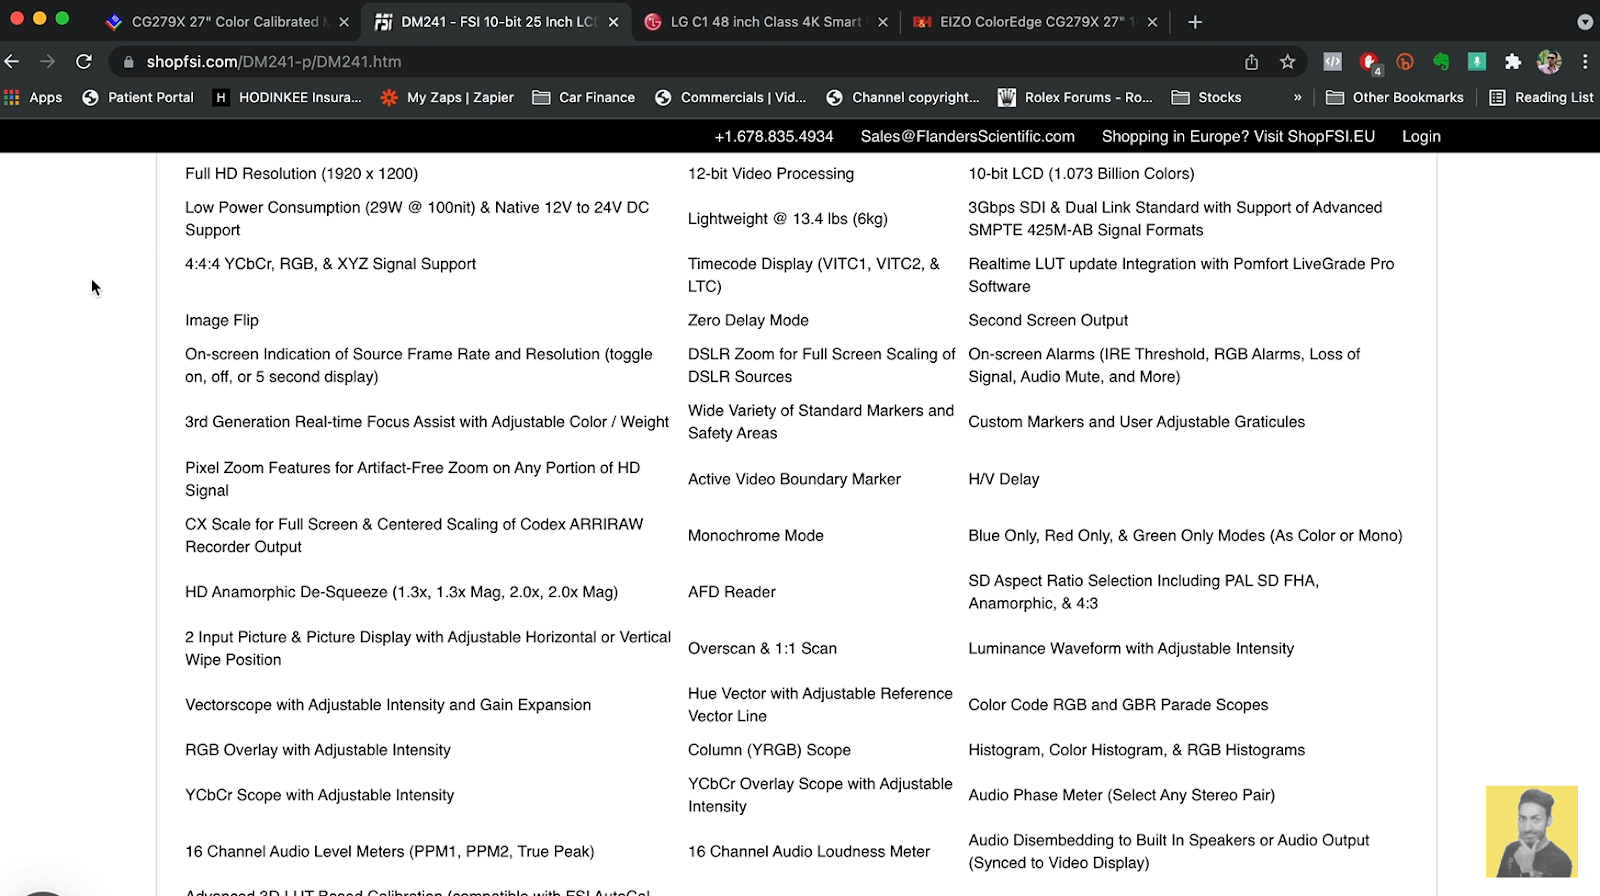Reload the page with the refresh icon
The width and height of the screenshot is (1600, 896).
(84, 62)
